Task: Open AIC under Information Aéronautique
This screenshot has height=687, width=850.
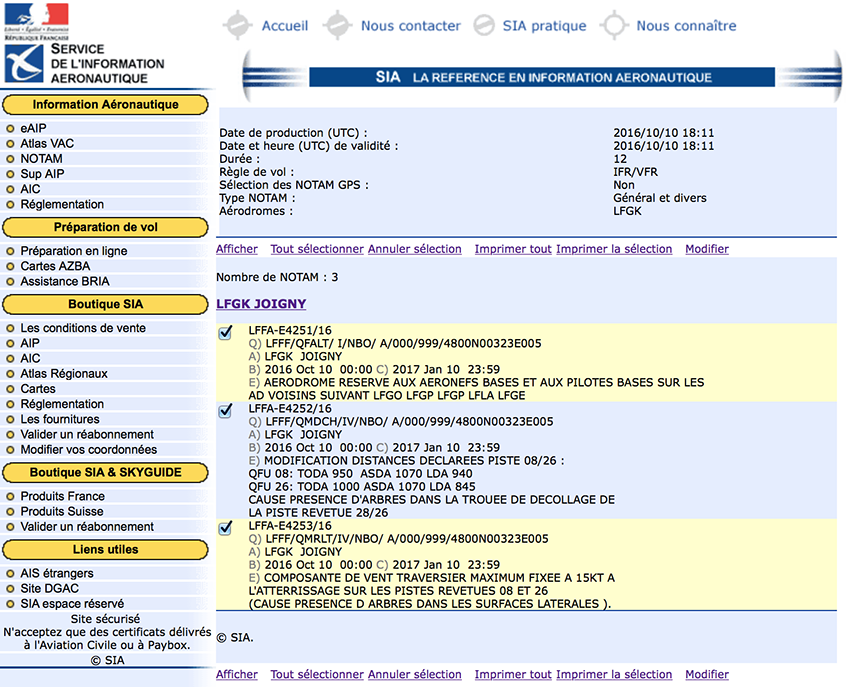Action: coord(30,189)
